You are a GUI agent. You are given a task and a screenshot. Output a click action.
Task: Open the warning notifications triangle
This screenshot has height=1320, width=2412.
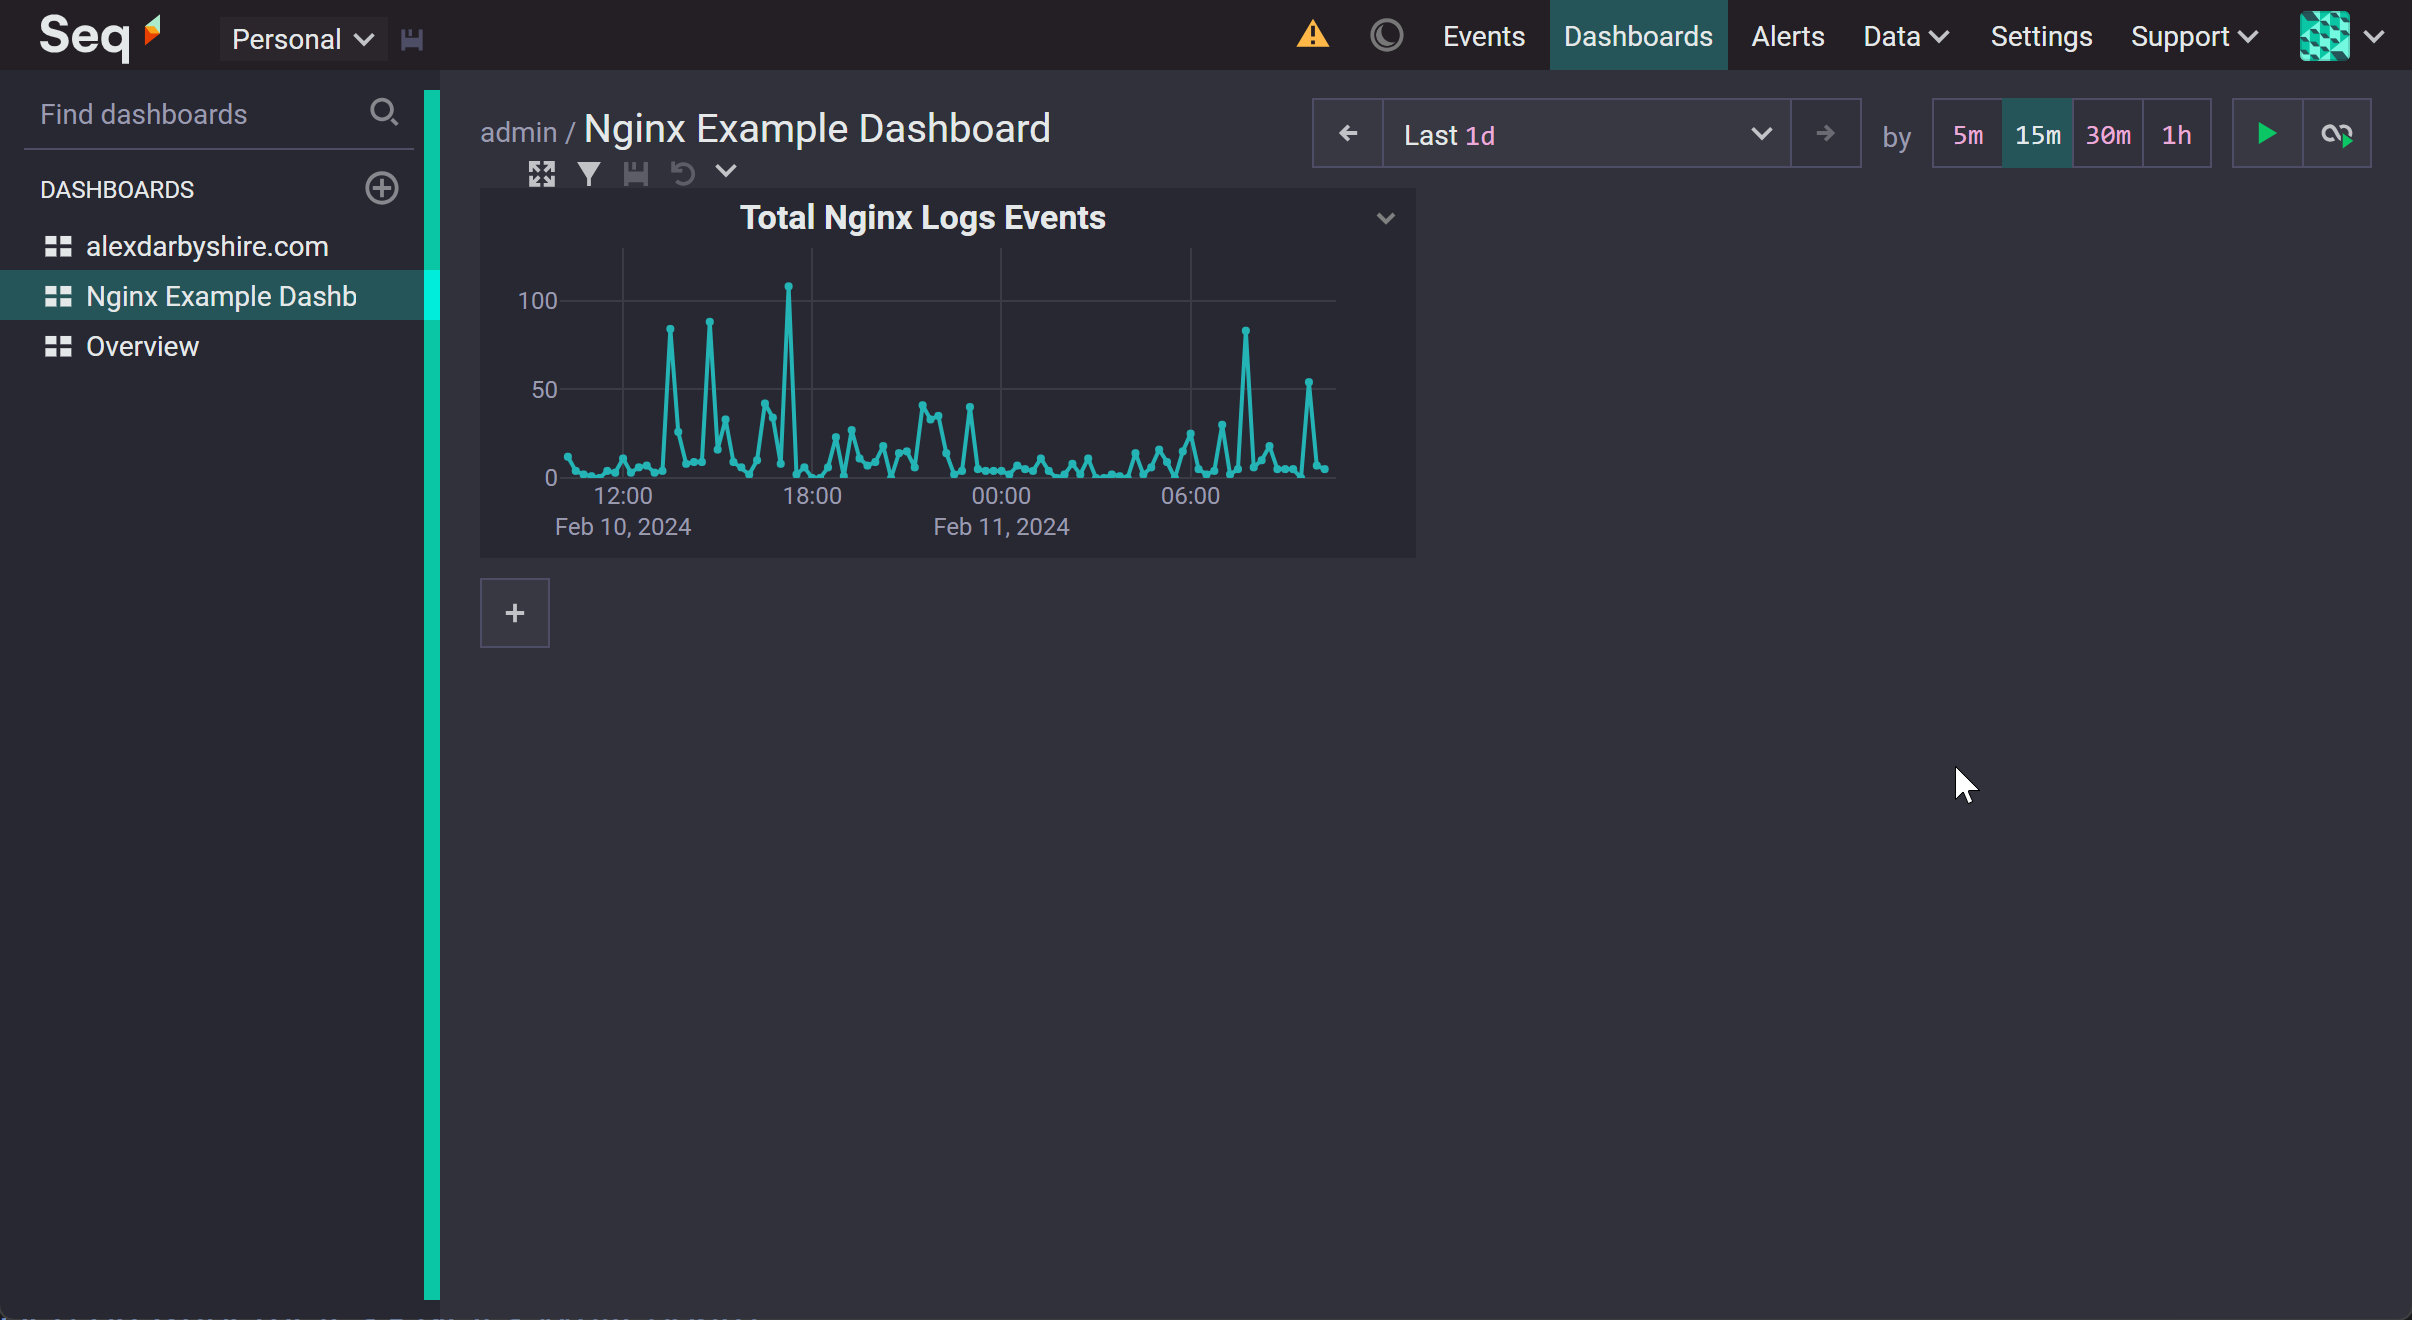tap(1312, 36)
